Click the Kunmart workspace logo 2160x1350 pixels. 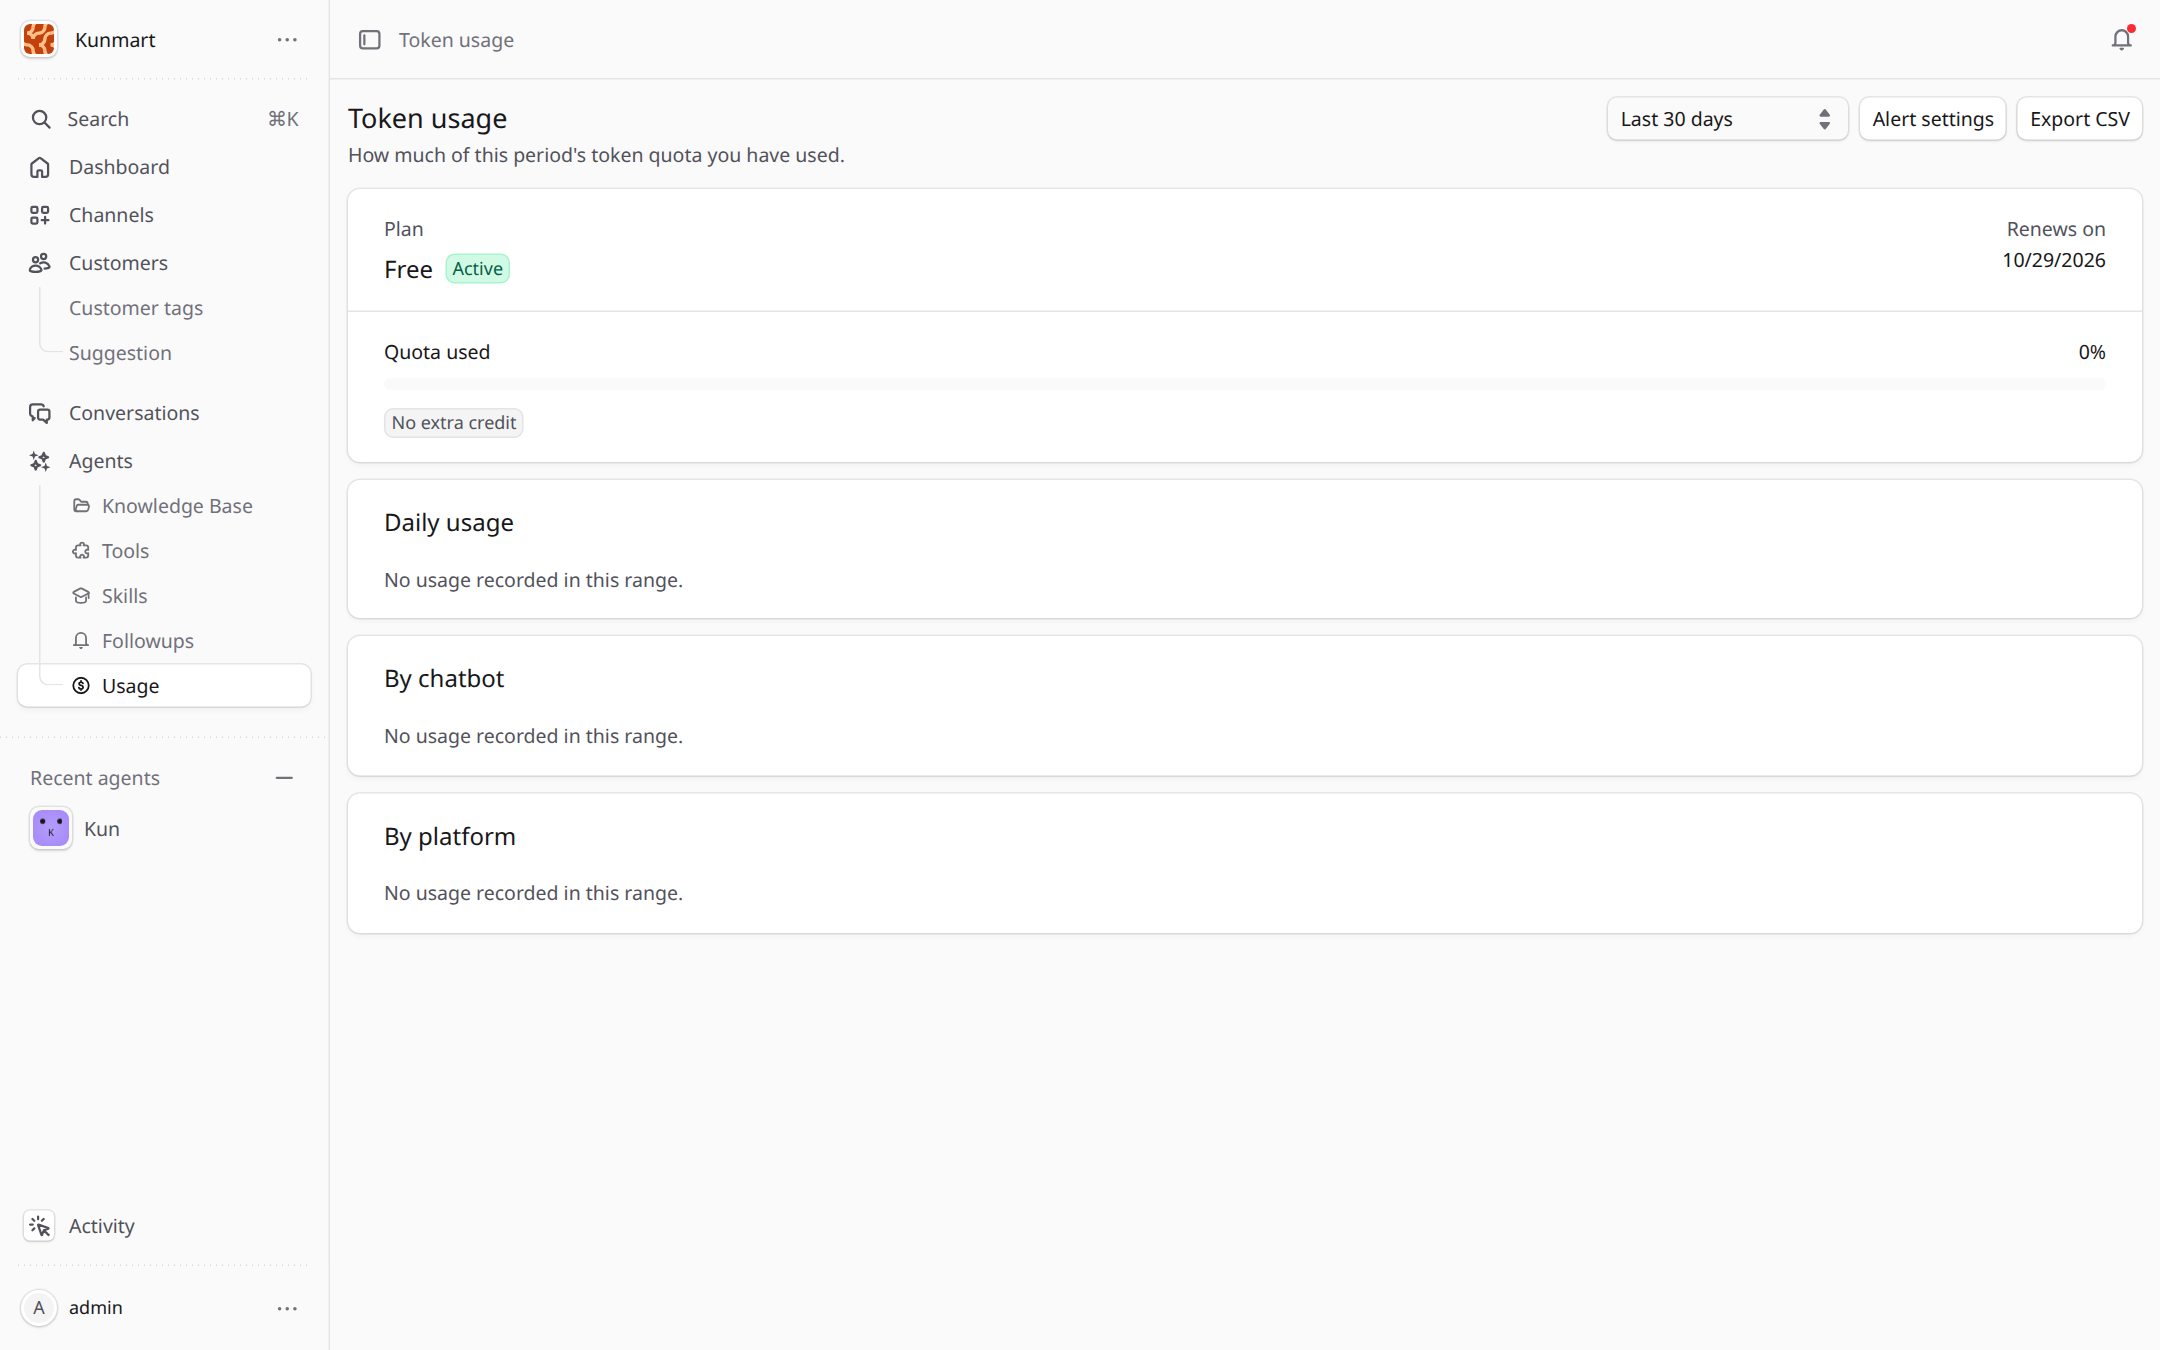coord(39,40)
